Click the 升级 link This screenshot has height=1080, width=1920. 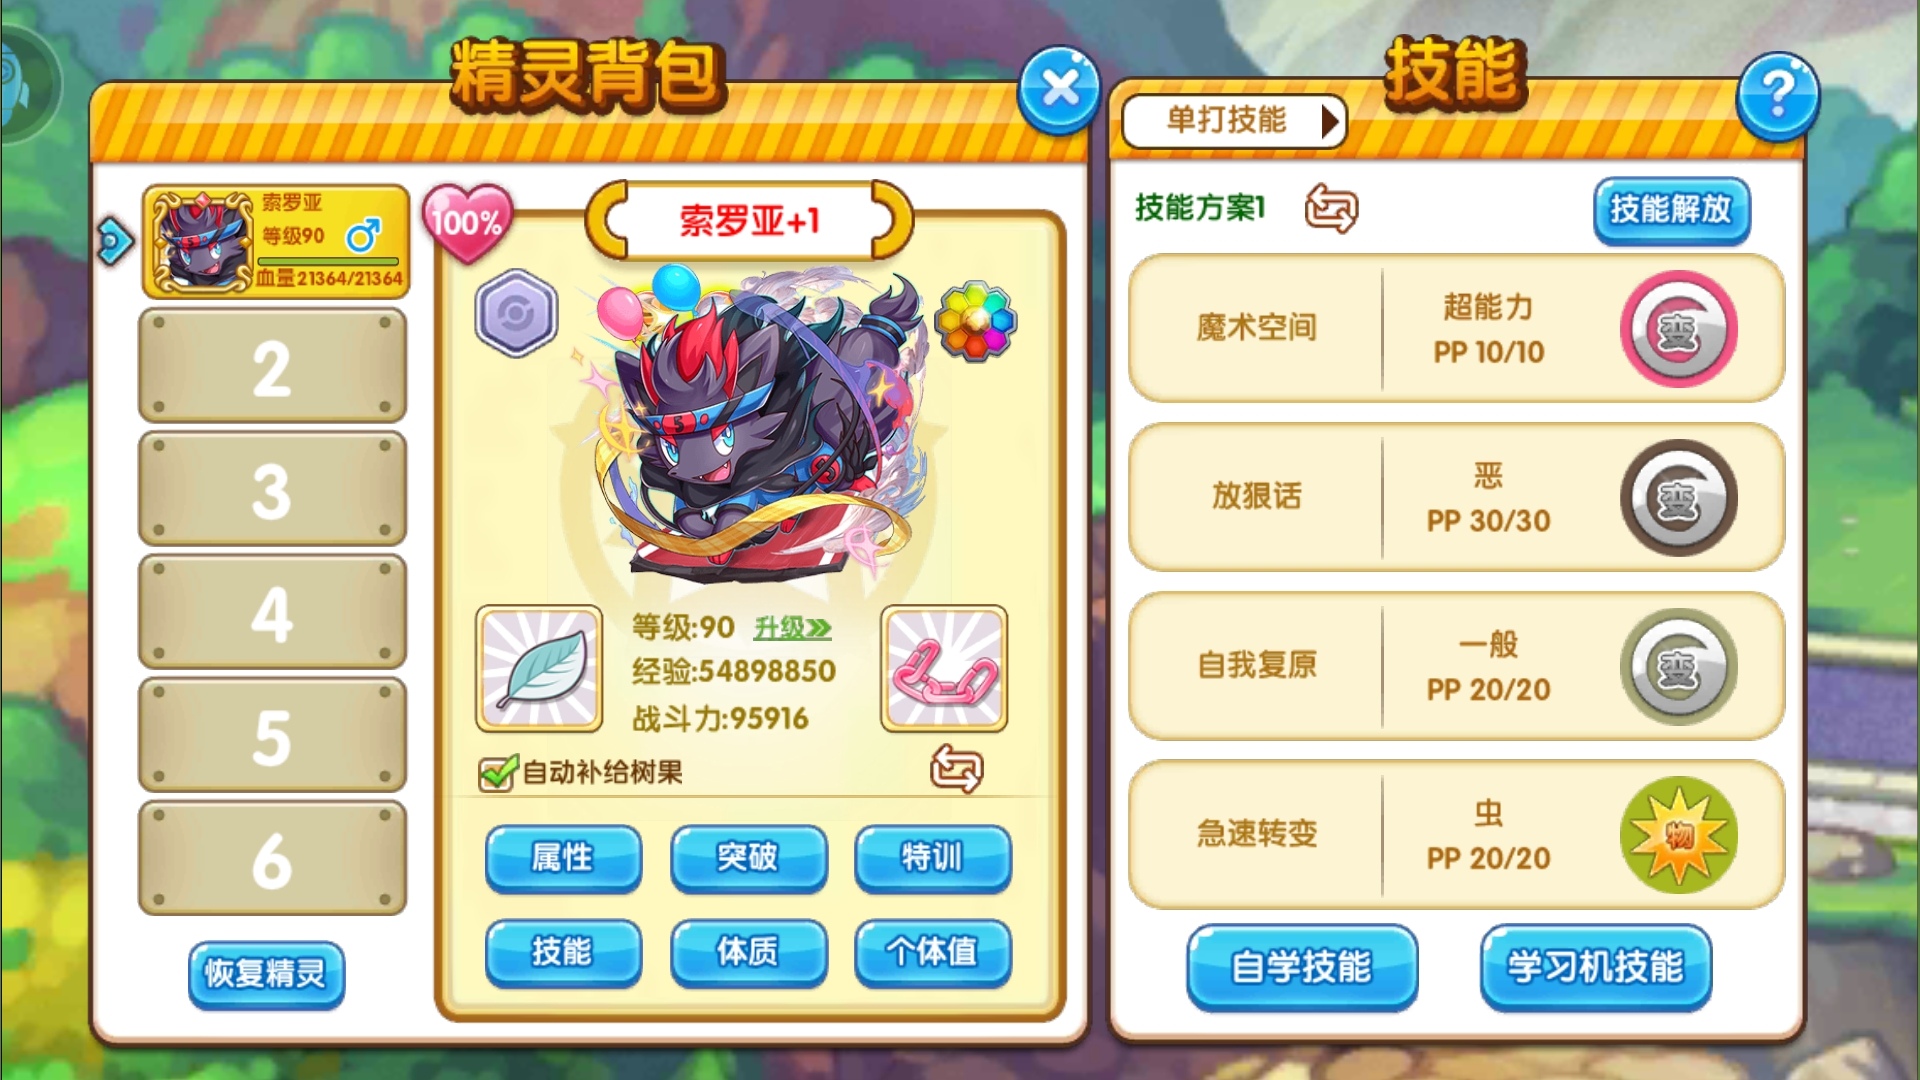point(792,628)
